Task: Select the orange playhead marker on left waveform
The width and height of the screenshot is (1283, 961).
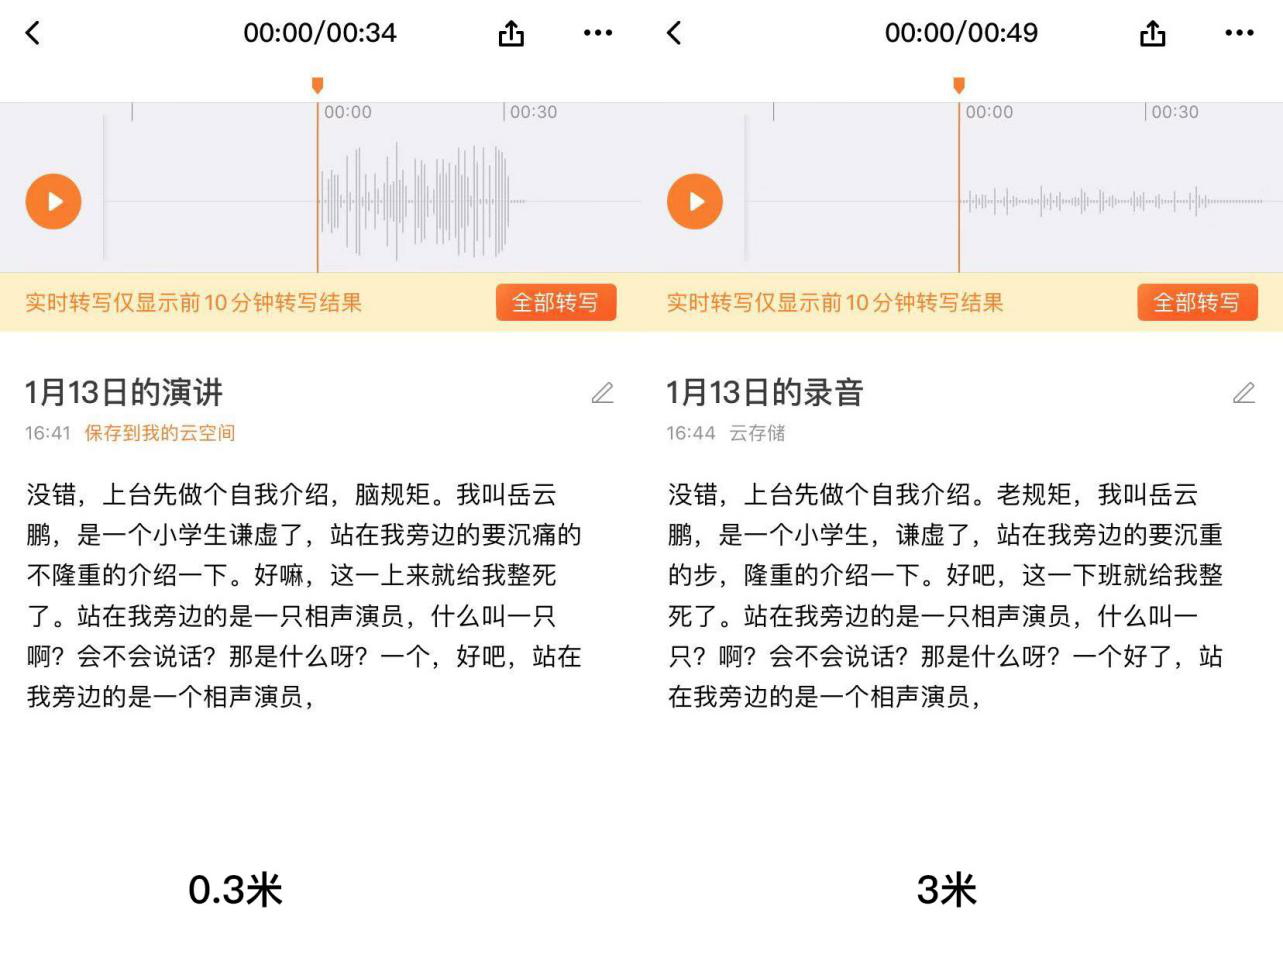Action: click(317, 85)
